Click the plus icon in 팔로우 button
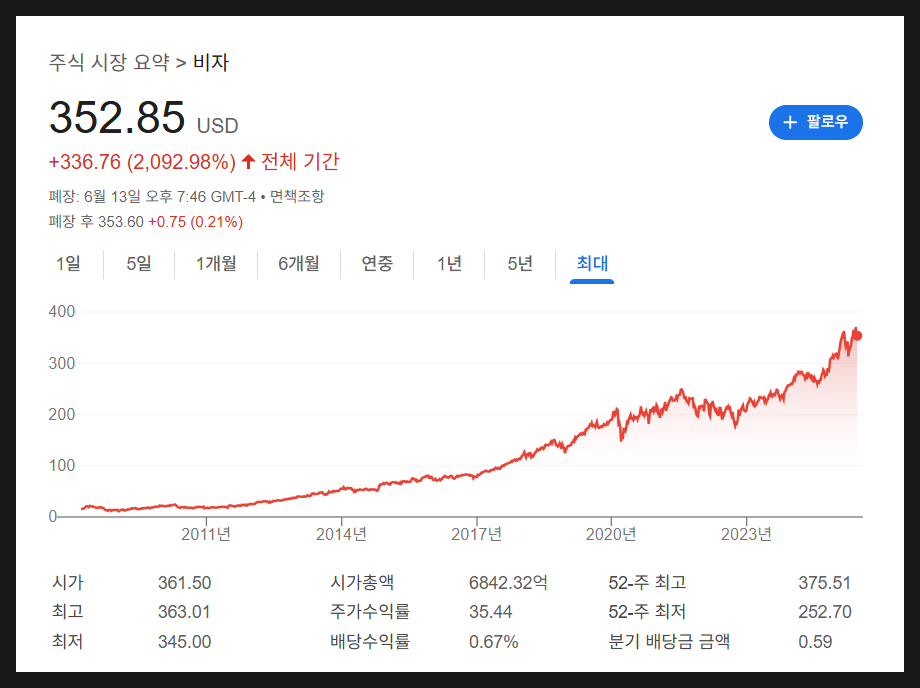This screenshot has width=920, height=688. 790,122
